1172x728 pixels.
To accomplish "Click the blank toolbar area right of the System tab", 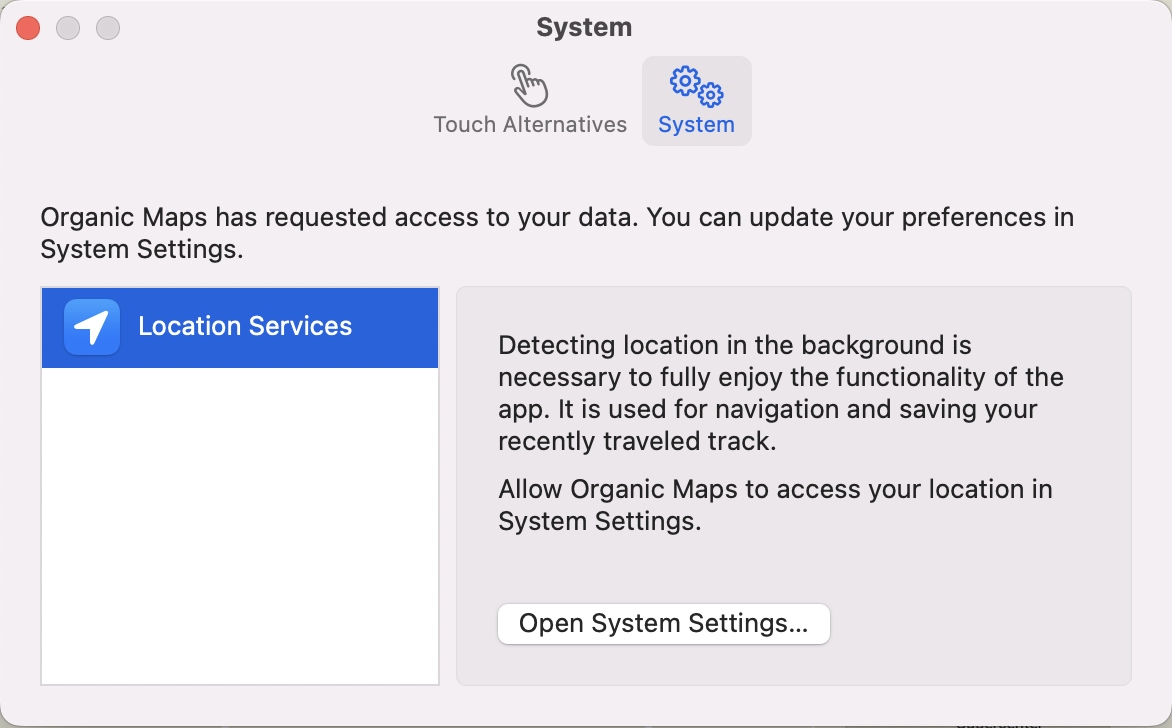I will coord(950,100).
